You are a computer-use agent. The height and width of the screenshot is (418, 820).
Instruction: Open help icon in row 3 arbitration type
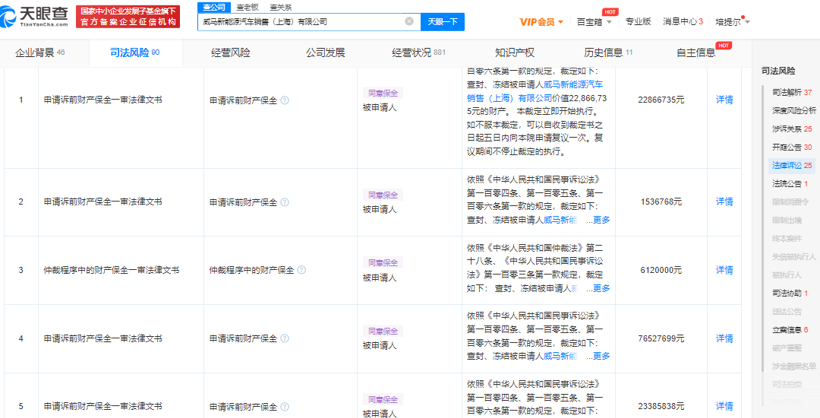click(301, 270)
